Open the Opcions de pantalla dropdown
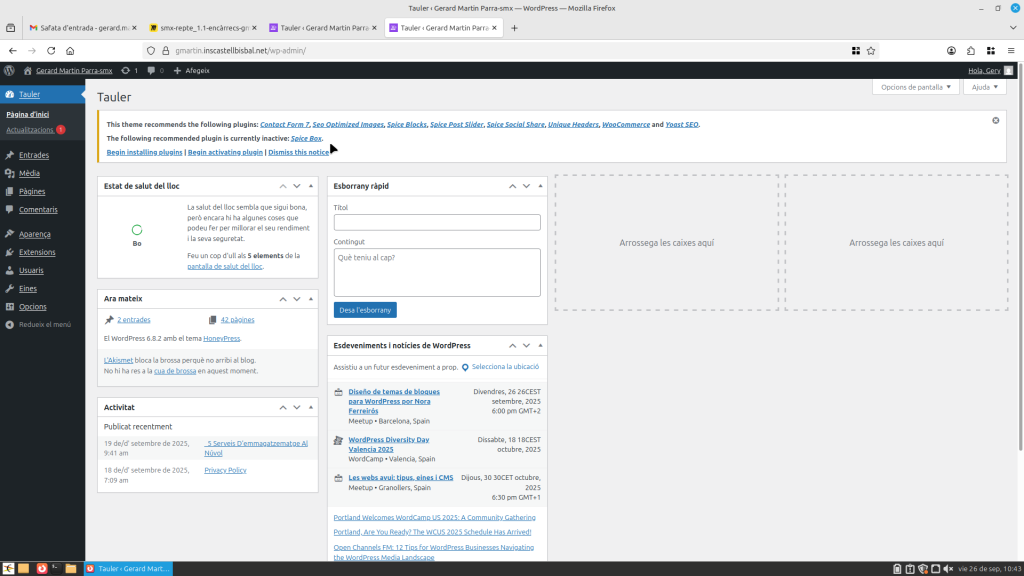 (915, 87)
